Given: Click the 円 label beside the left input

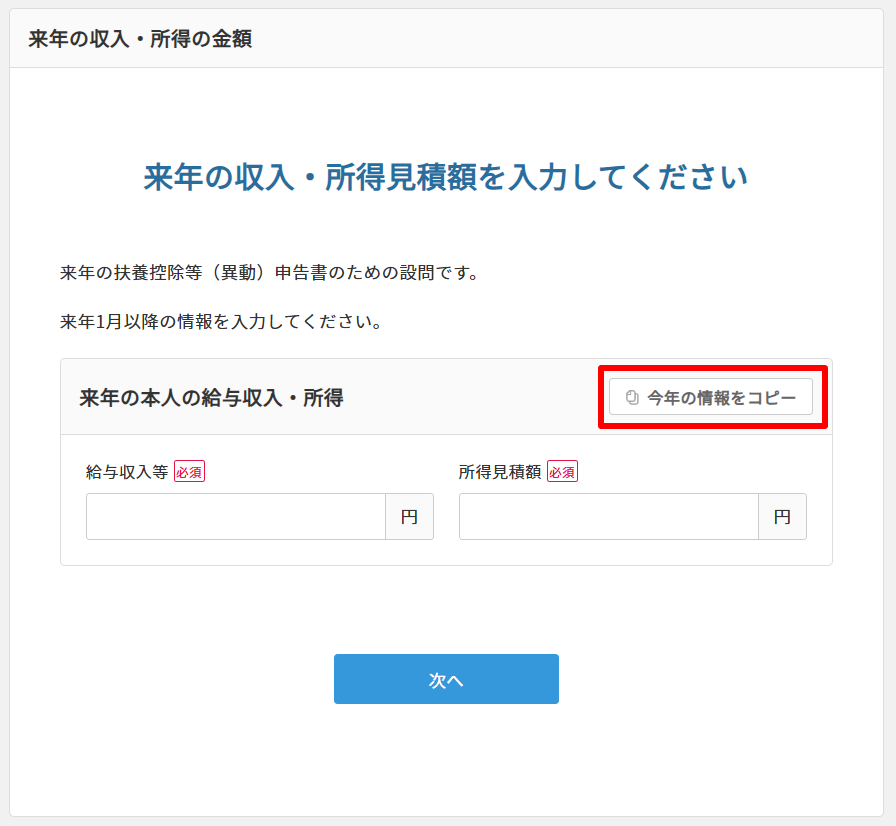Looking at the screenshot, I should [x=409, y=516].
